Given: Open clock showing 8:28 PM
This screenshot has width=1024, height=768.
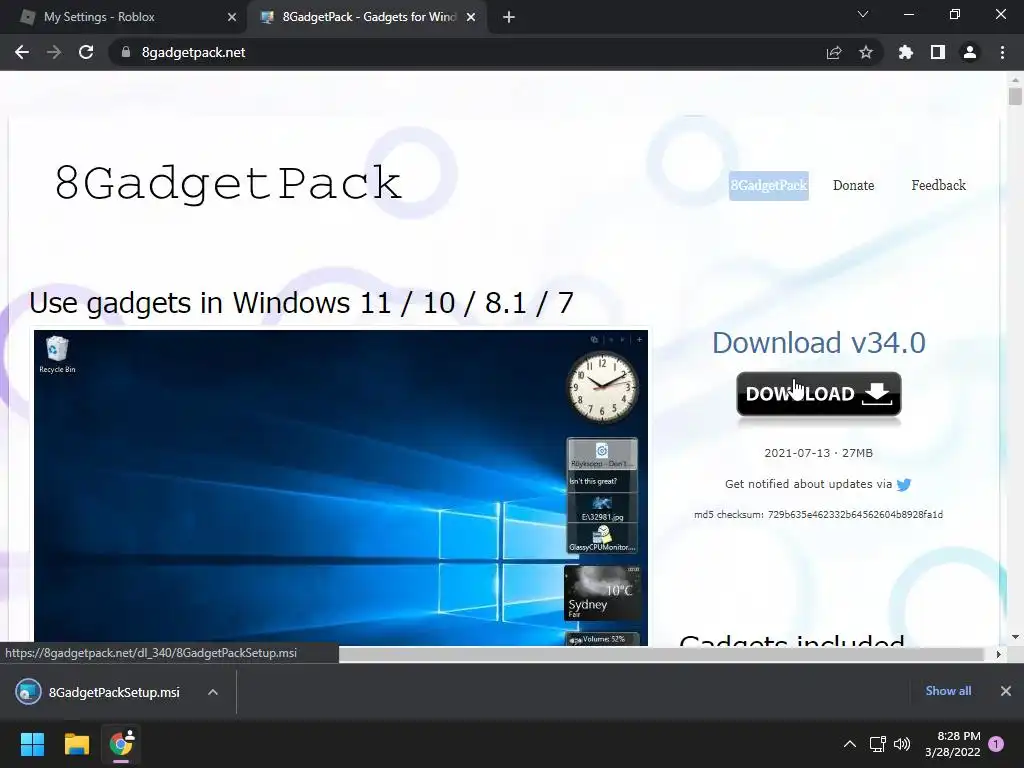Looking at the screenshot, I should pyautogui.click(x=953, y=744).
